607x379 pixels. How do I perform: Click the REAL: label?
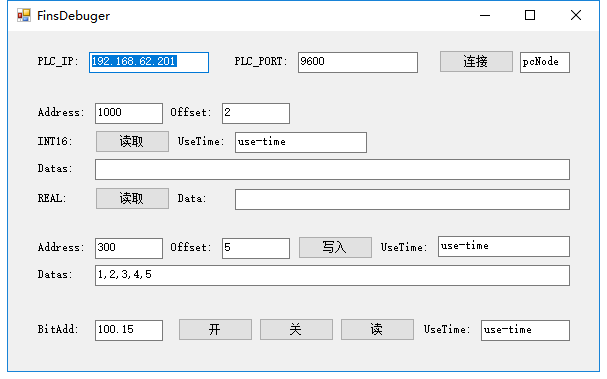(52, 199)
